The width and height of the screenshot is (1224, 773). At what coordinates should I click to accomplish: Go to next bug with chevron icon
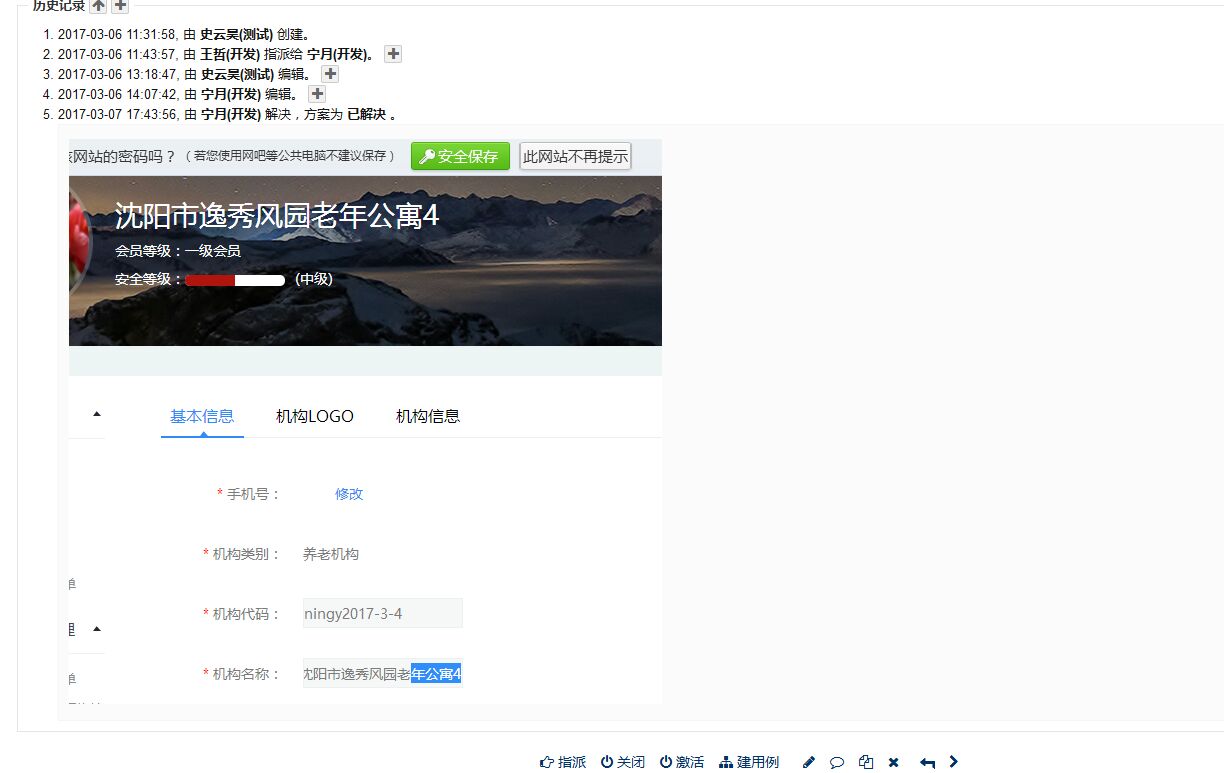pos(954,761)
